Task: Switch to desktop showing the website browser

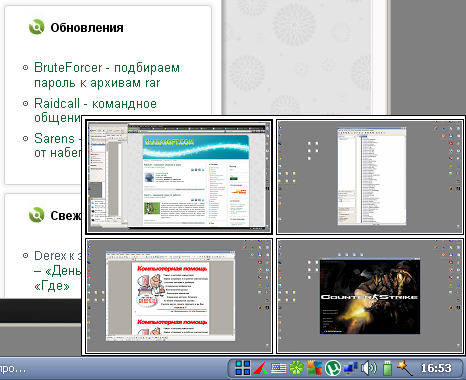Action: coord(179,177)
